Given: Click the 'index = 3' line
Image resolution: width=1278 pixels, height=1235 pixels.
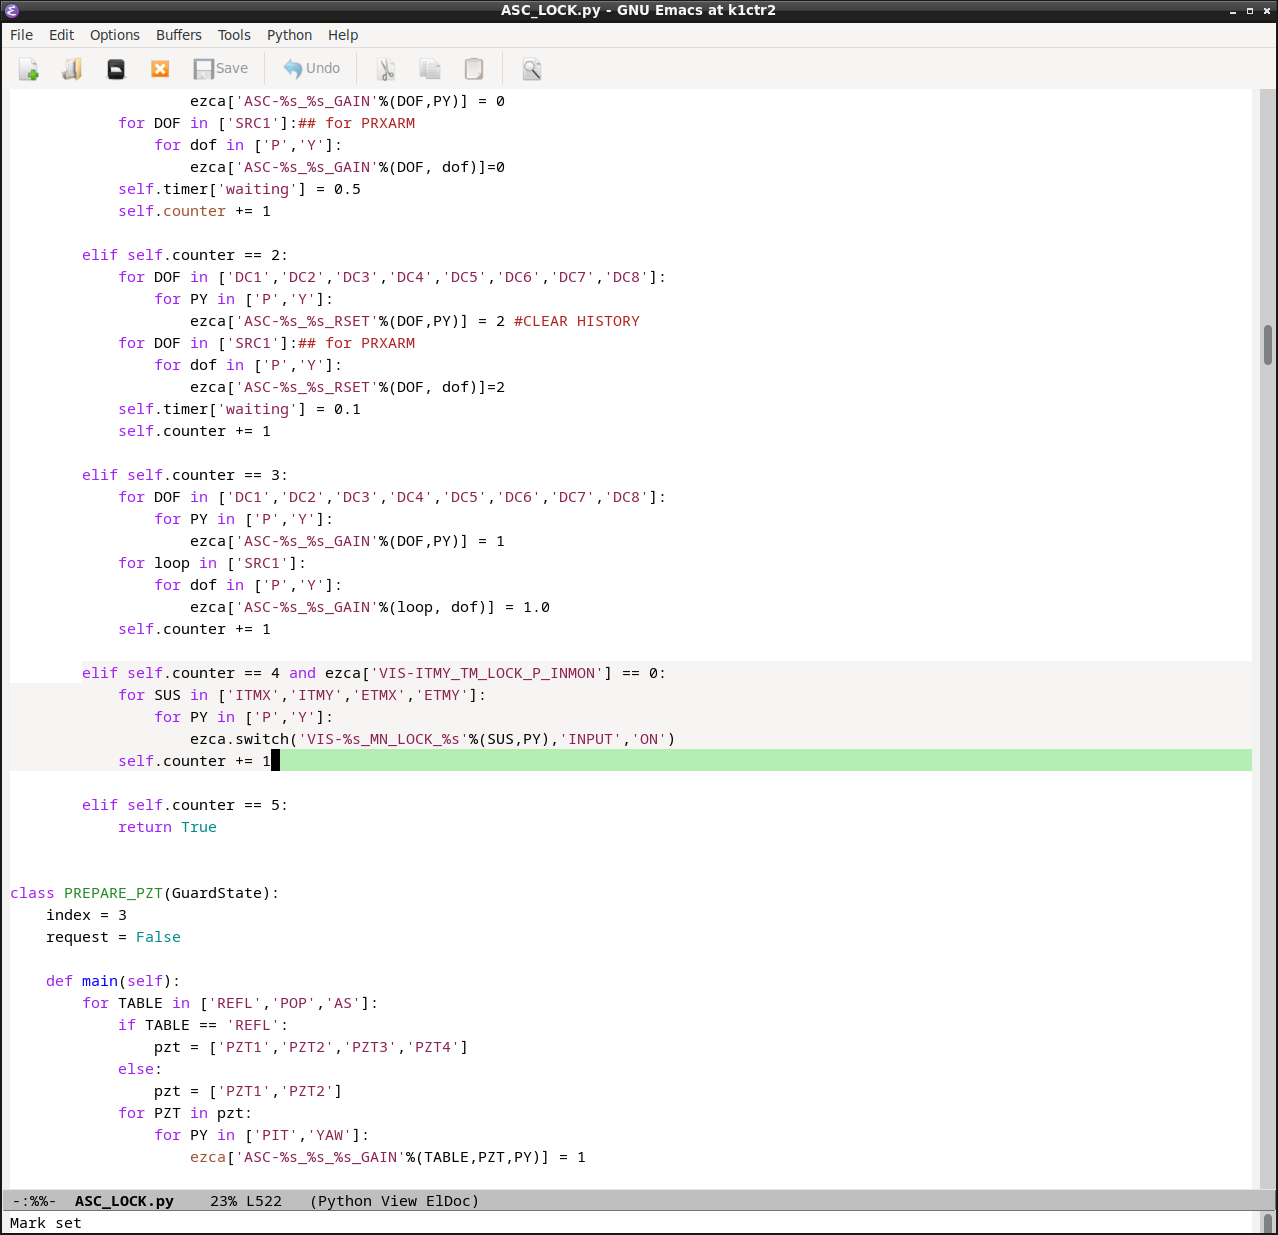Looking at the screenshot, I should tap(86, 915).
